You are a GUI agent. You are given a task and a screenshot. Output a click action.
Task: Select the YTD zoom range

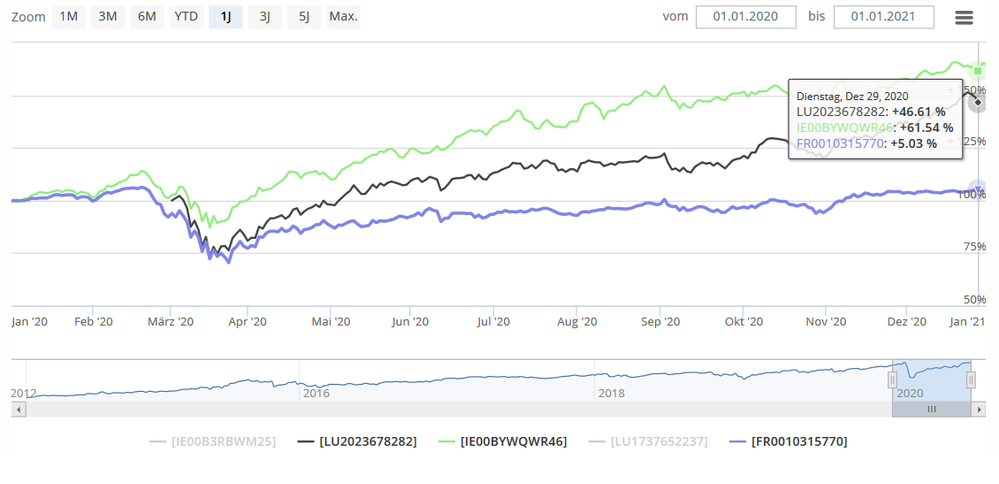(x=186, y=17)
